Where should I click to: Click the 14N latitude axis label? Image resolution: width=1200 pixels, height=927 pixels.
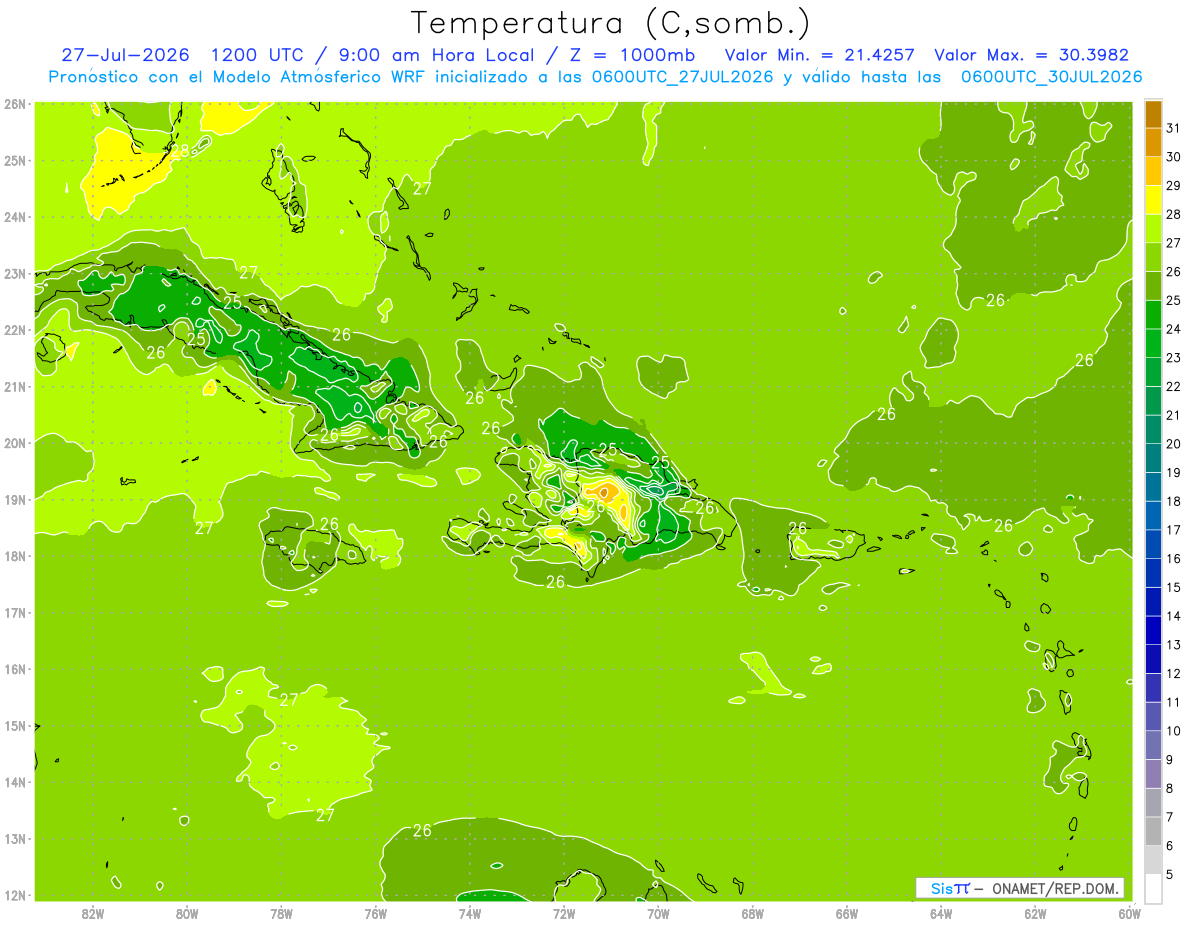15,782
